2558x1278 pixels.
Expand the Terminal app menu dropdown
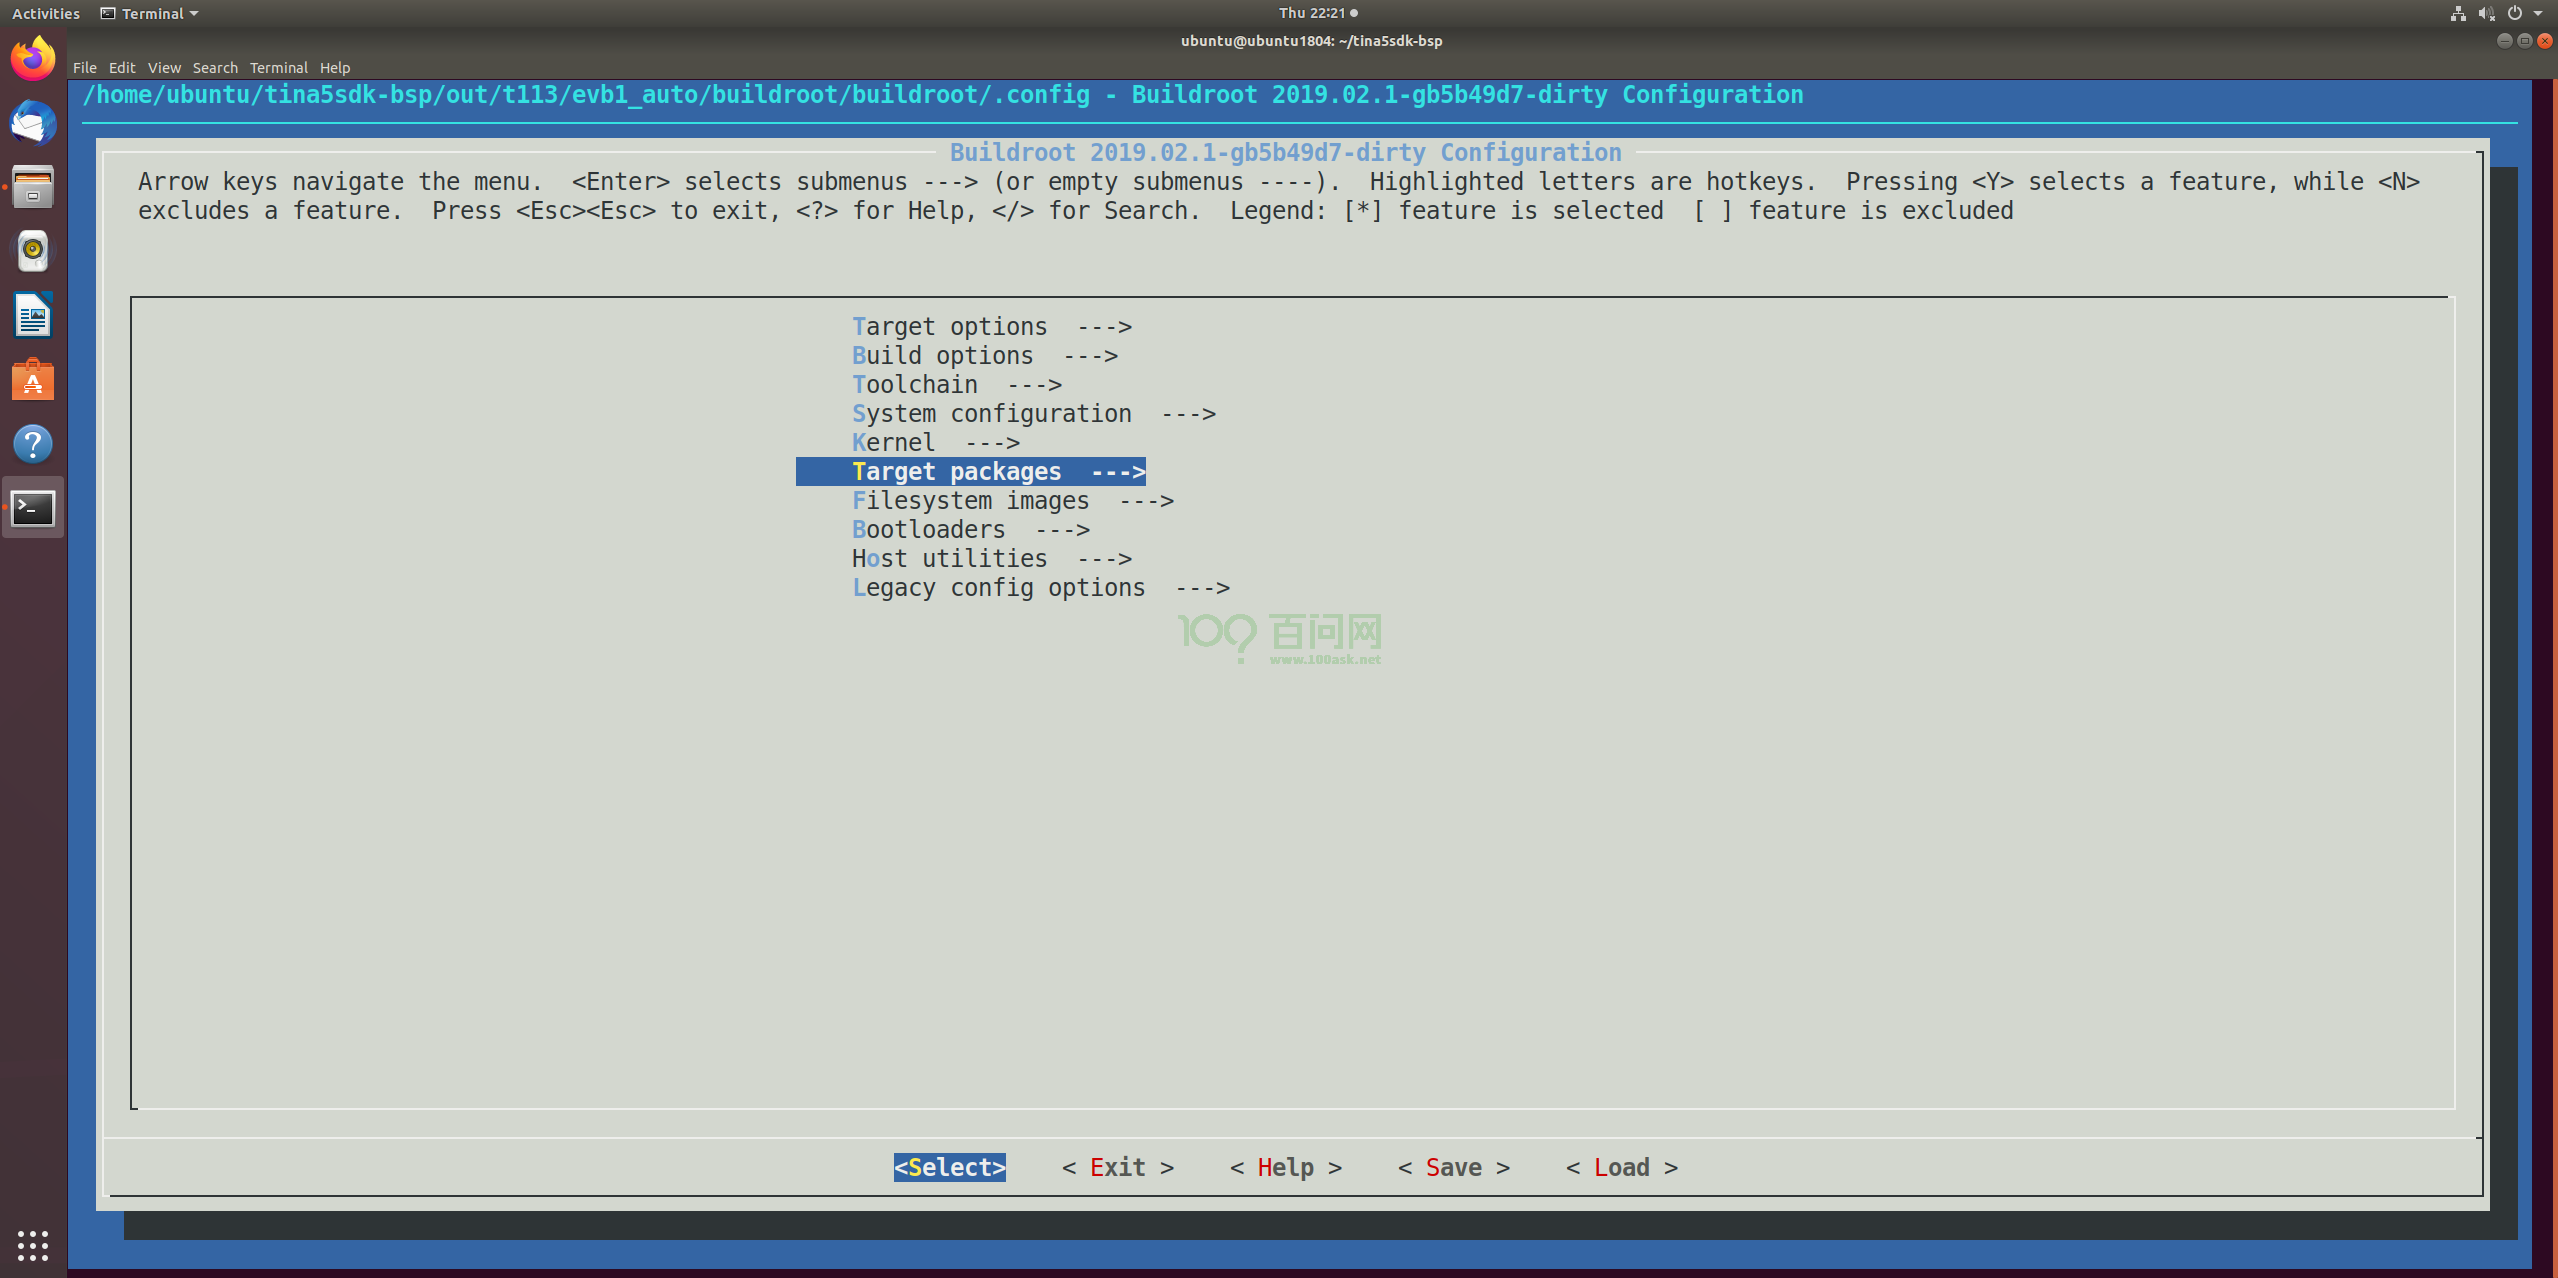pyautogui.click(x=150, y=13)
